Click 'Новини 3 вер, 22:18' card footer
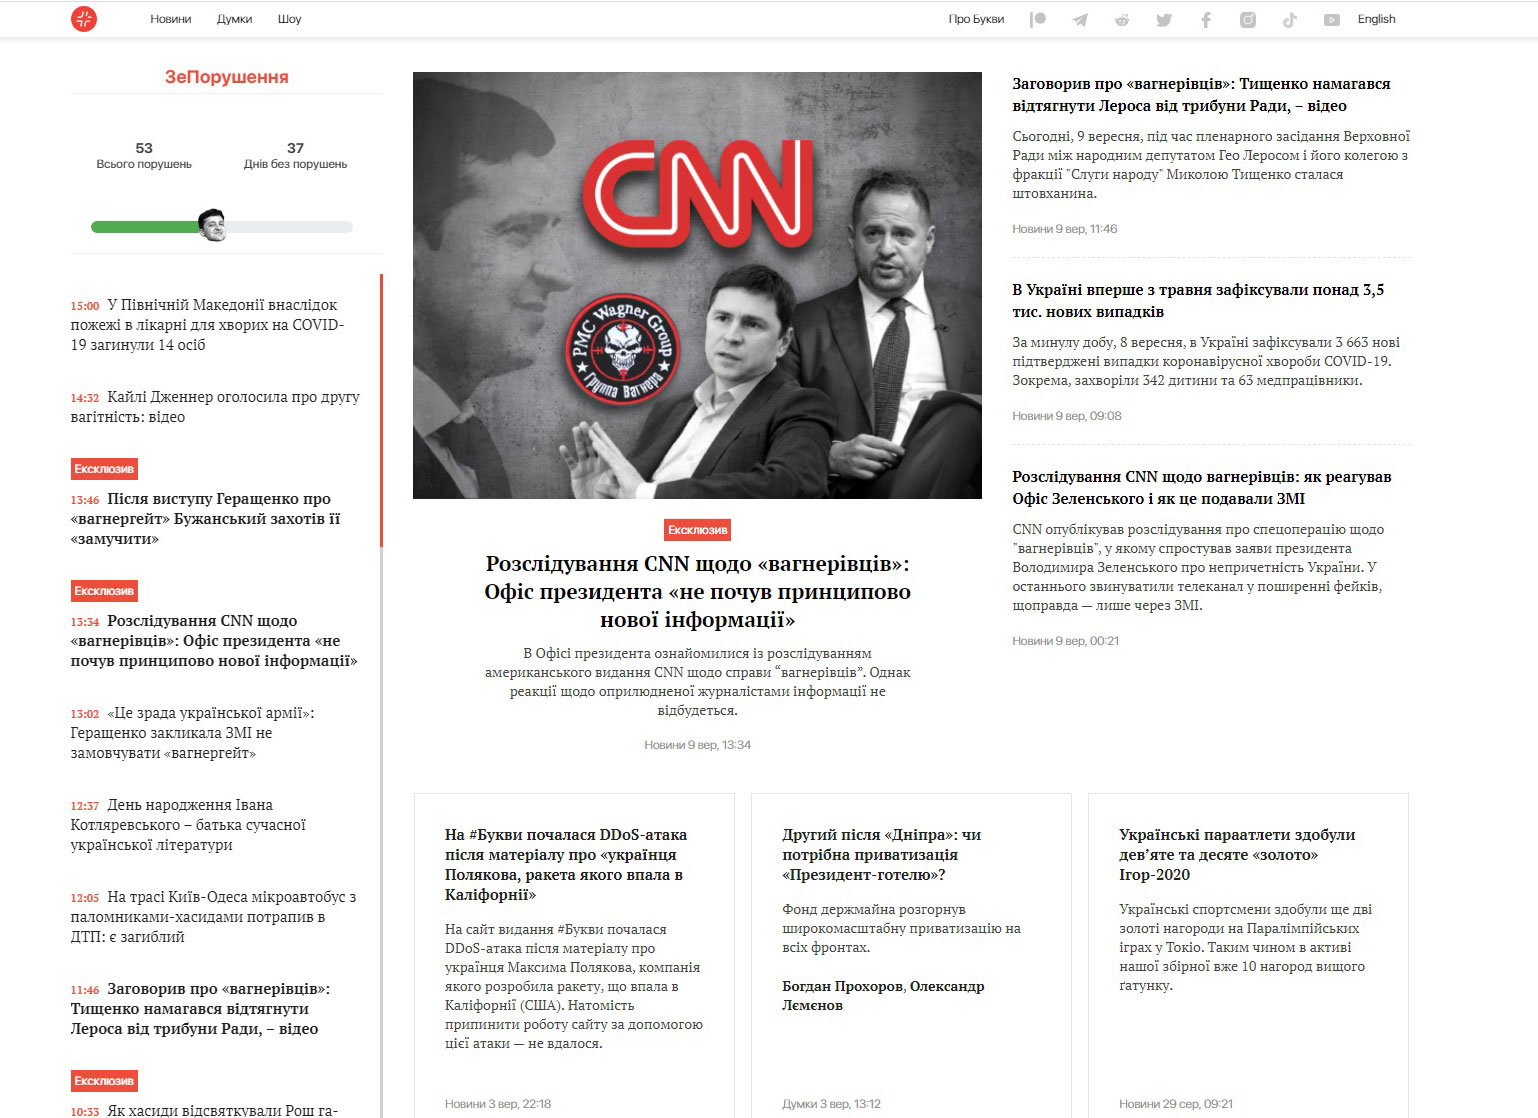Viewport: 1538px width, 1118px height. point(498,1104)
